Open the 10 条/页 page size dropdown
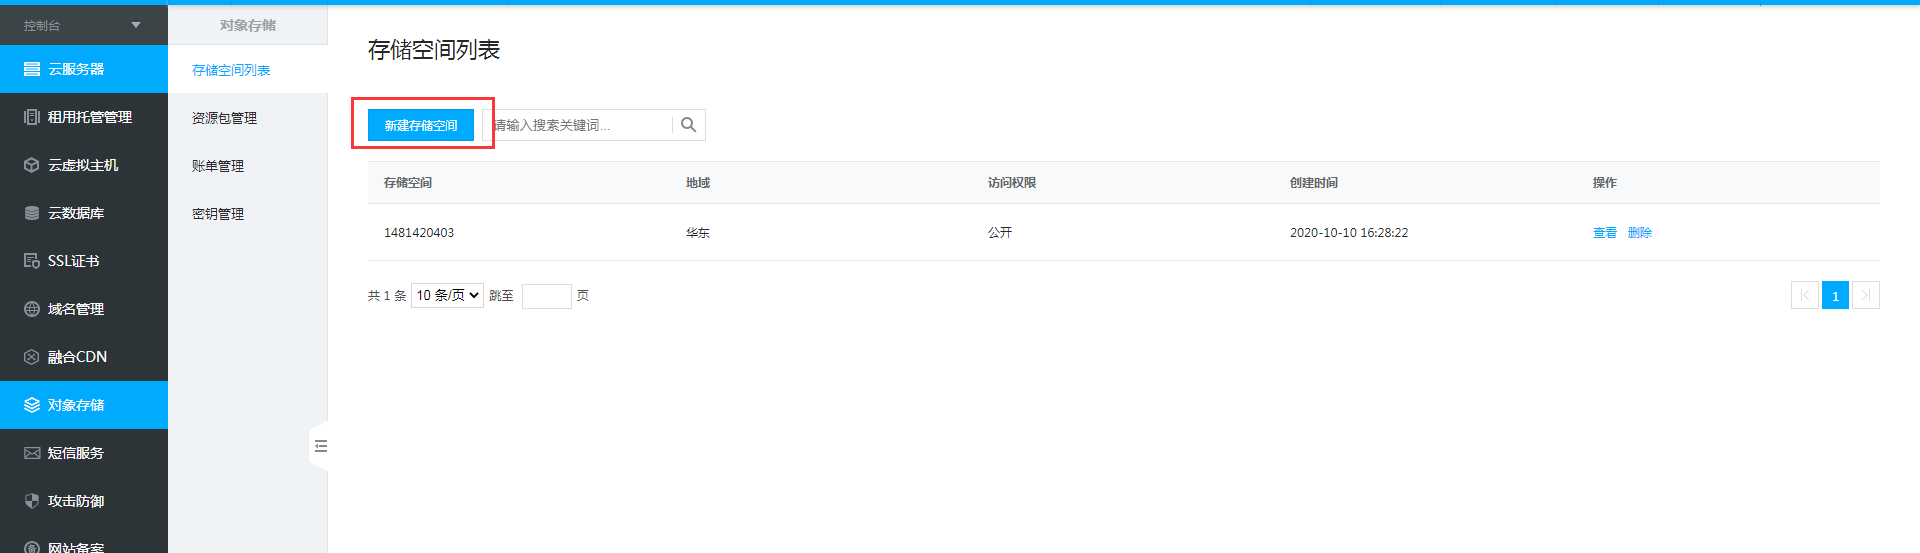The width and height of the screenshot is (1920, 553). 447,295
